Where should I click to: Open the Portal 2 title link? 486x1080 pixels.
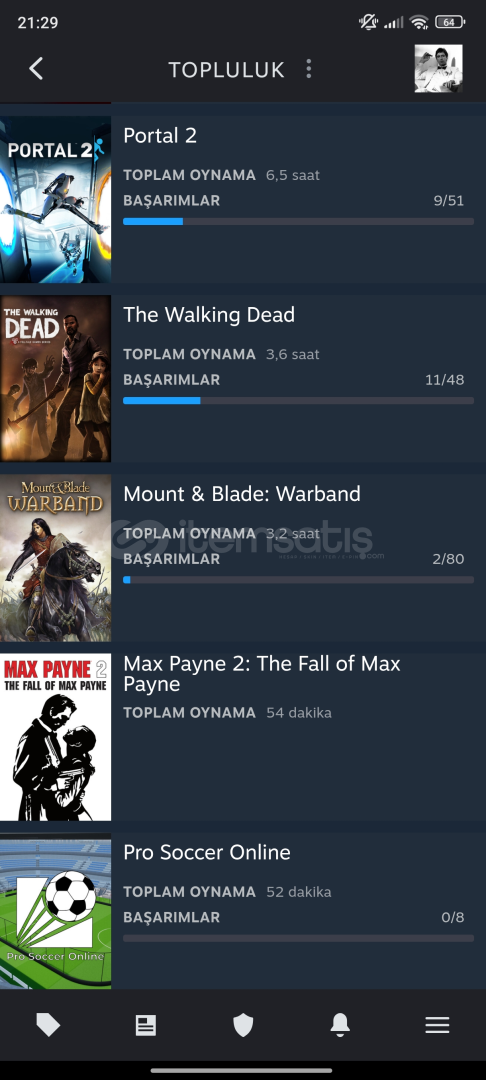click(160, 136)
